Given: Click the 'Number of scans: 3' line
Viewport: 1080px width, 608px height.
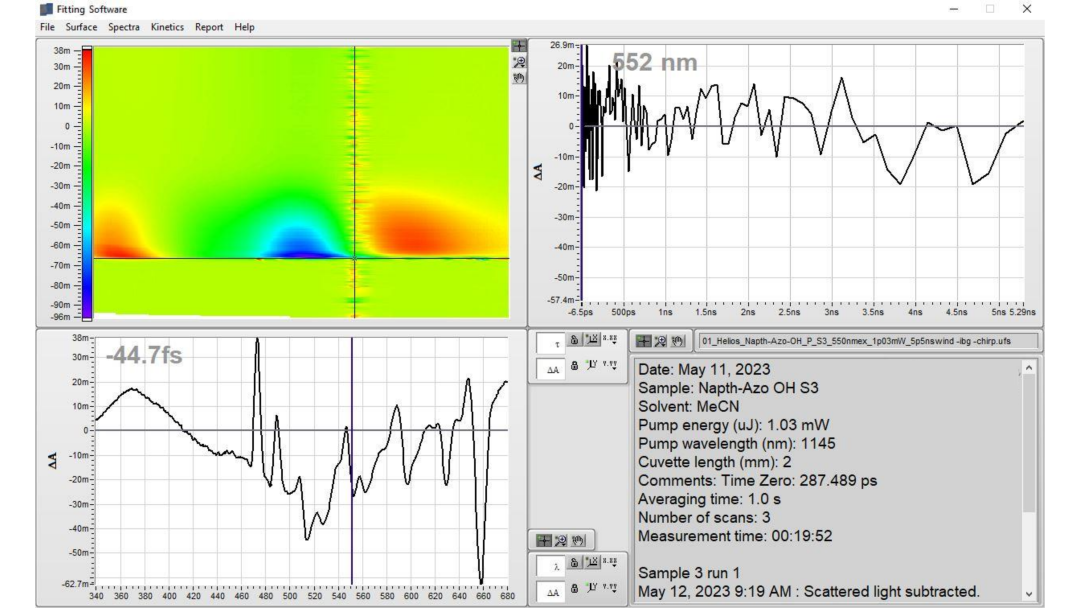Looking at the screenshot, I should [x=704, y=518].
